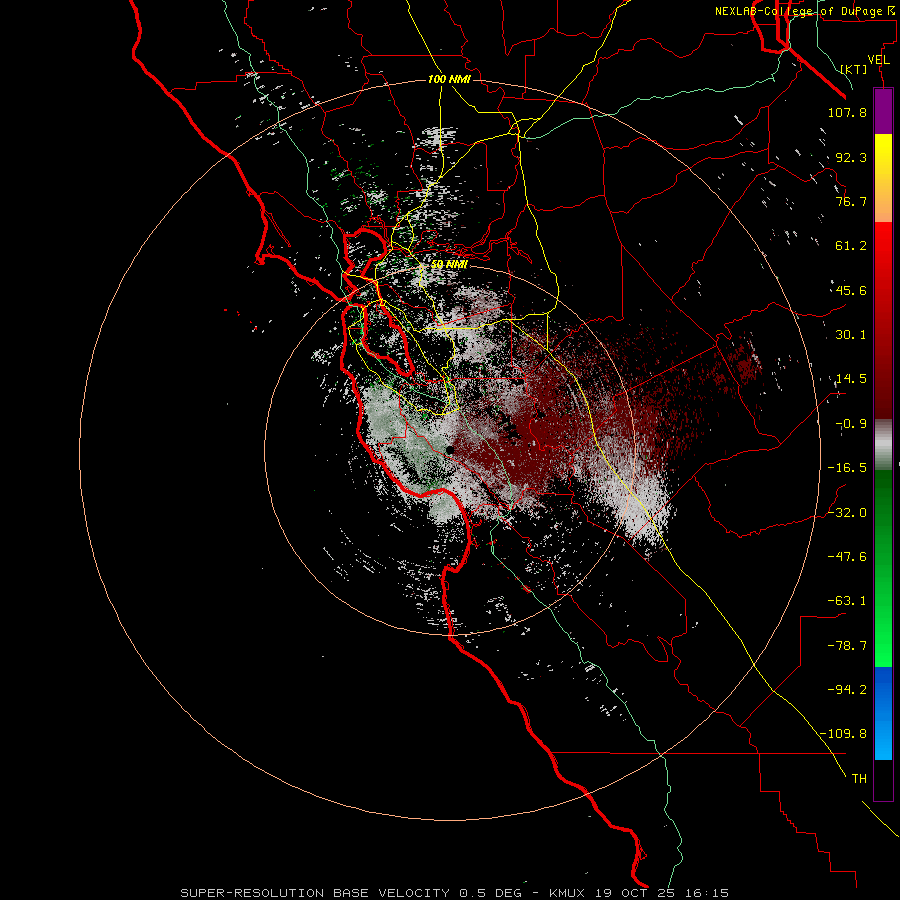
Task: Click the 50 NMI range ring label
Action: pos(449,265)
